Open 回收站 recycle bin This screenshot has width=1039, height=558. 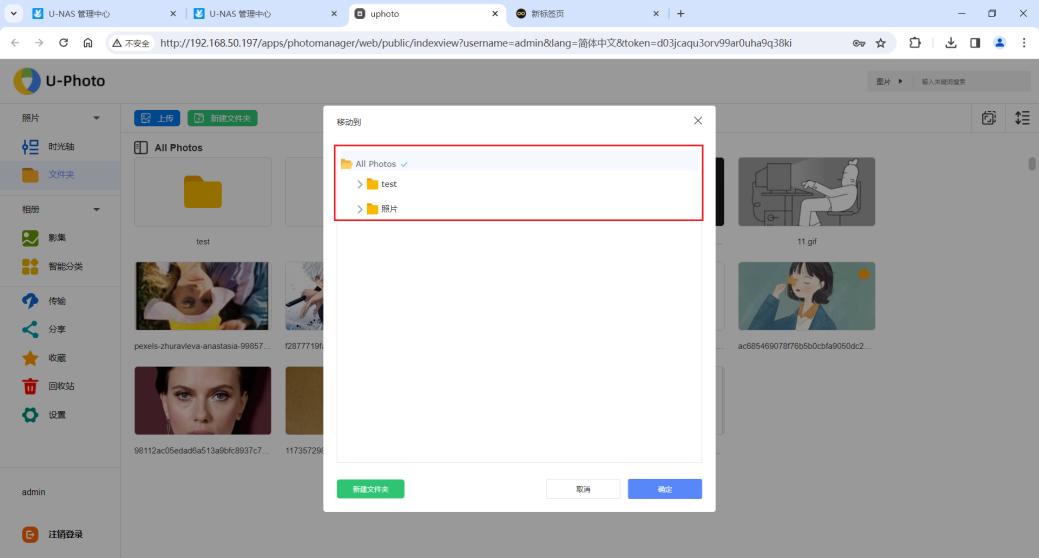coord(60,386)
